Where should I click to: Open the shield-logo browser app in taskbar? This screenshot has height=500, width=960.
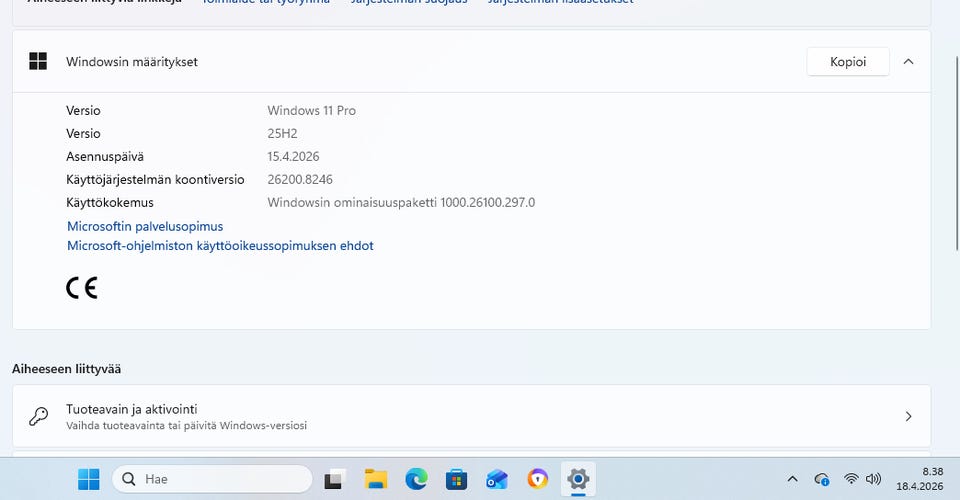[x=538, y=479]
